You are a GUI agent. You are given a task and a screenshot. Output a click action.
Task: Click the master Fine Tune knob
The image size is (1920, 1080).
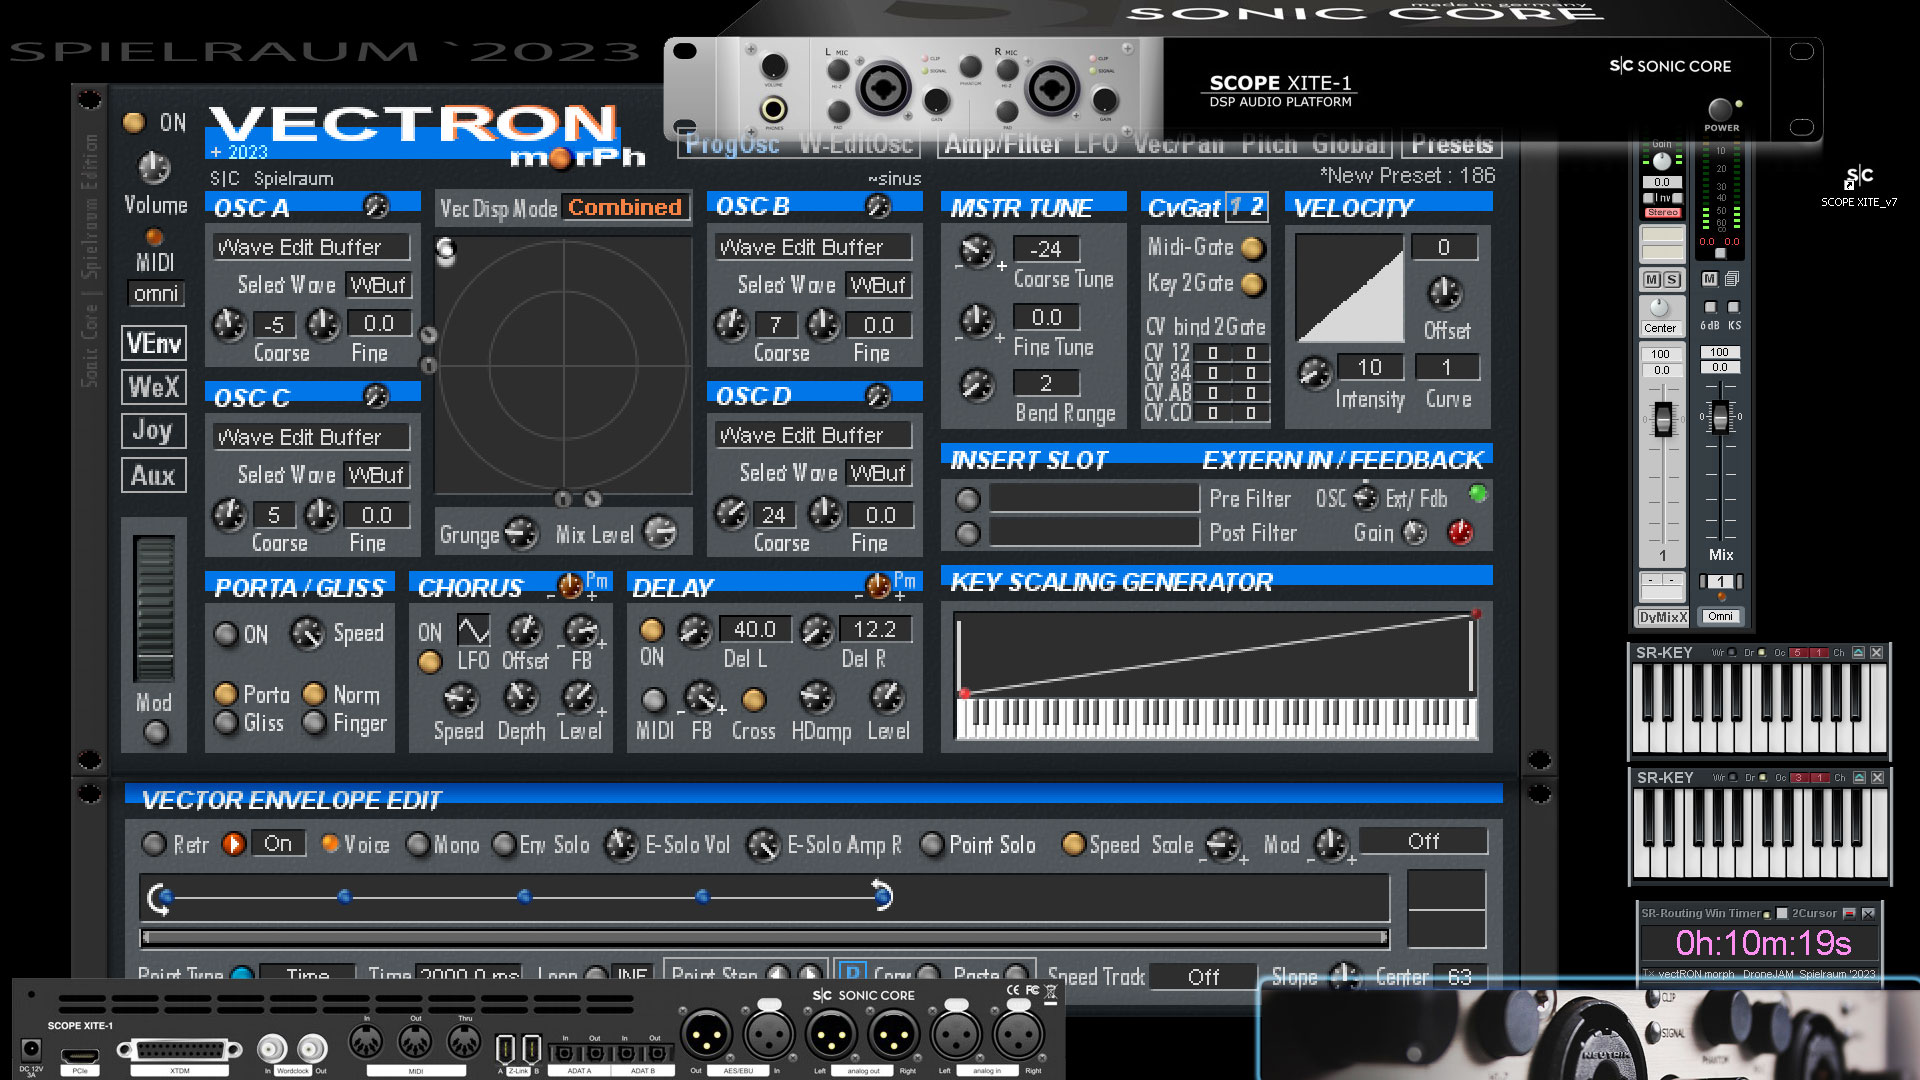click(976, 320)
